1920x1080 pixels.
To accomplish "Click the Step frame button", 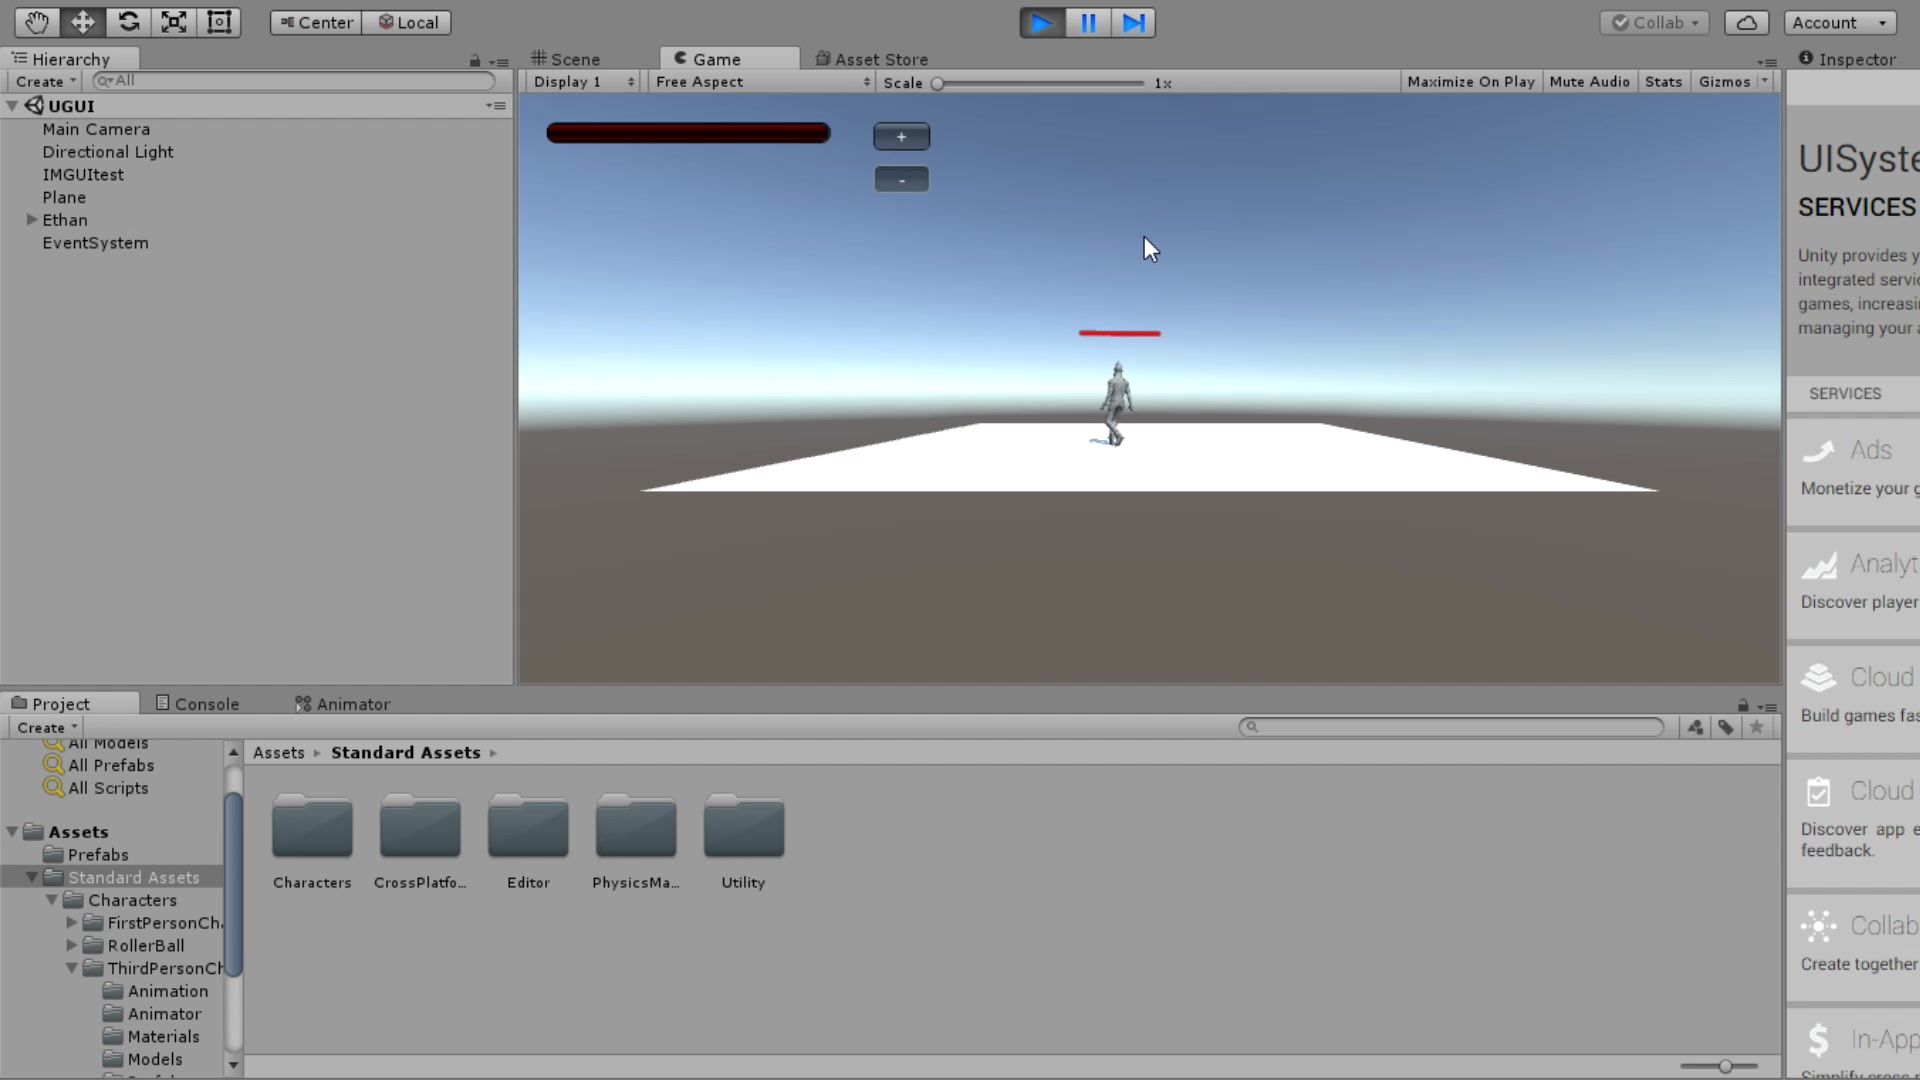I will tap(1133, 22).
